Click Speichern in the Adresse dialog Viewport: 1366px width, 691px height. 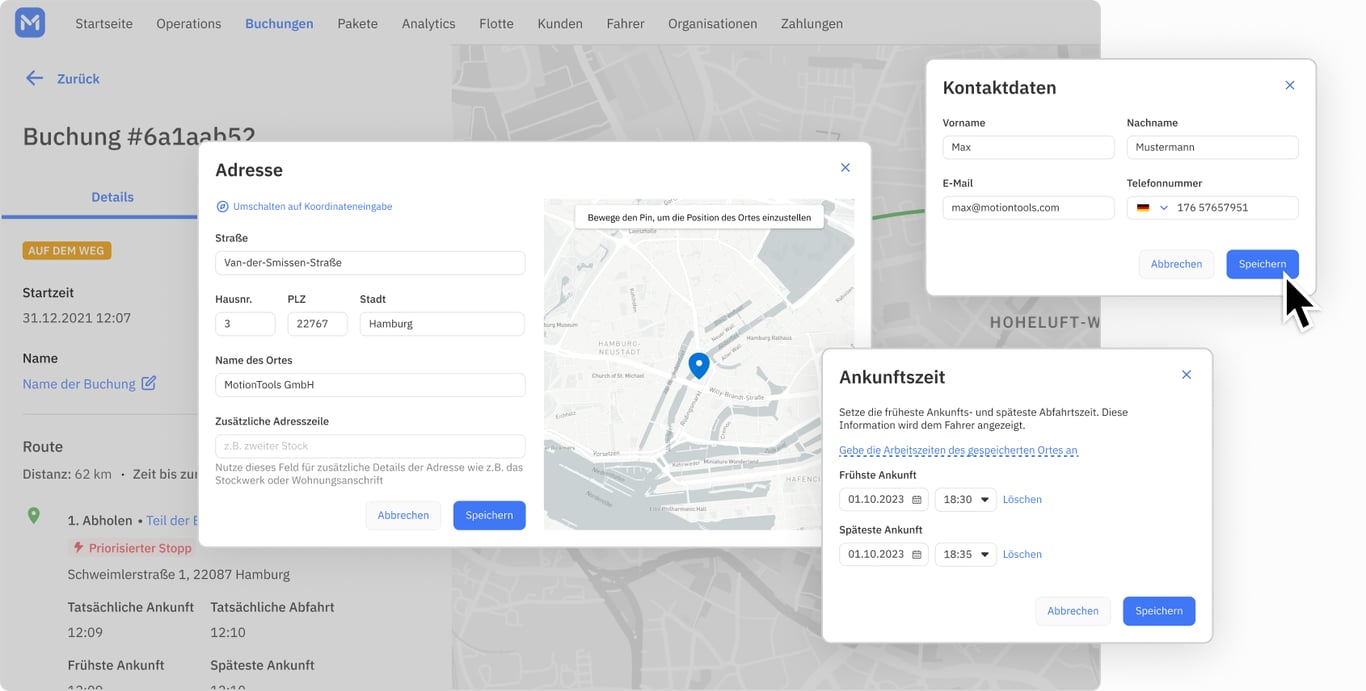coord(489,515)
